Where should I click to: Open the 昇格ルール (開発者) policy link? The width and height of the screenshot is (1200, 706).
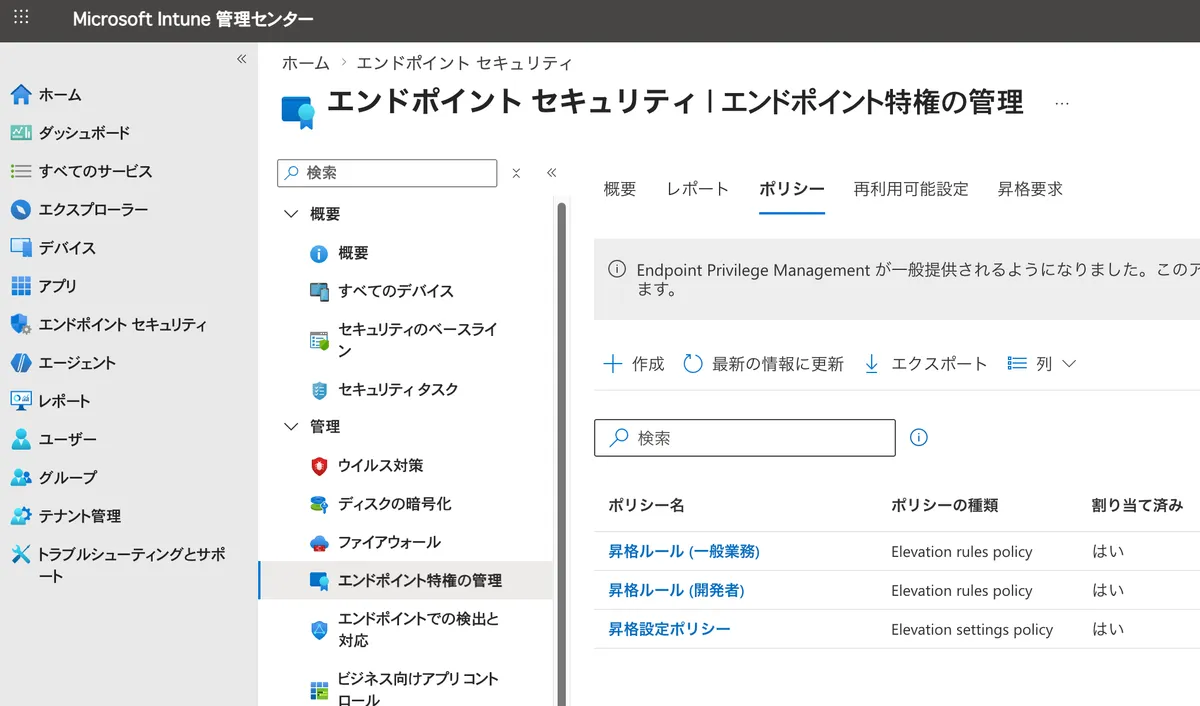tap(676, 591)
